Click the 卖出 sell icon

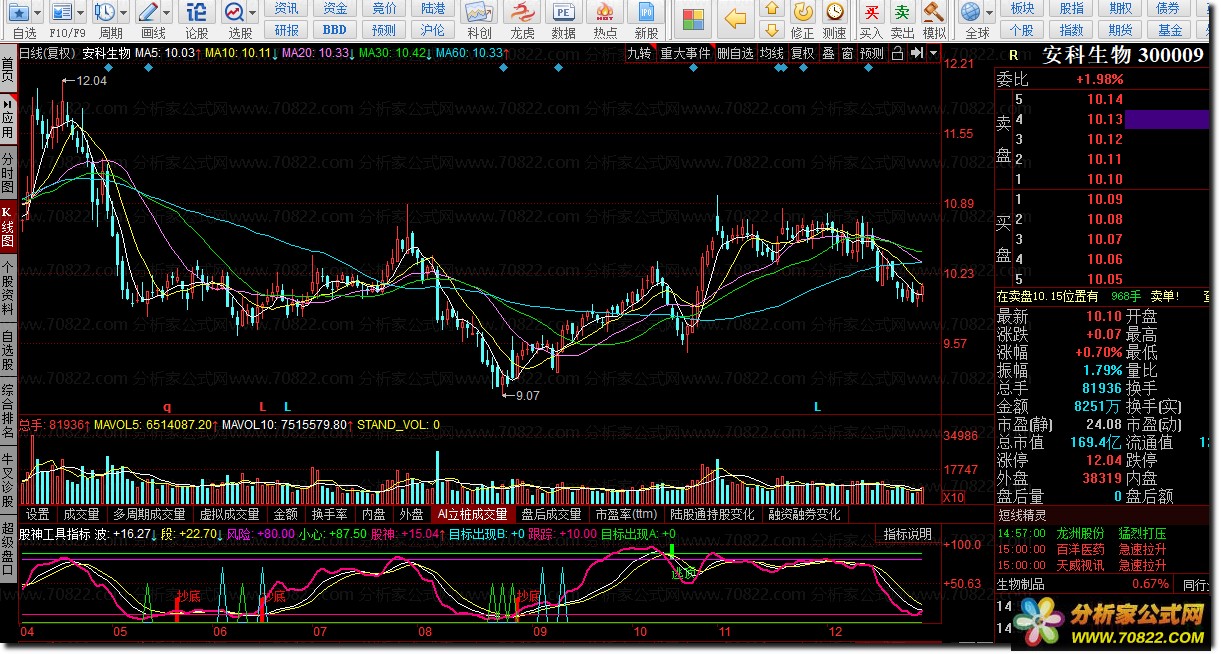[902, 12]
